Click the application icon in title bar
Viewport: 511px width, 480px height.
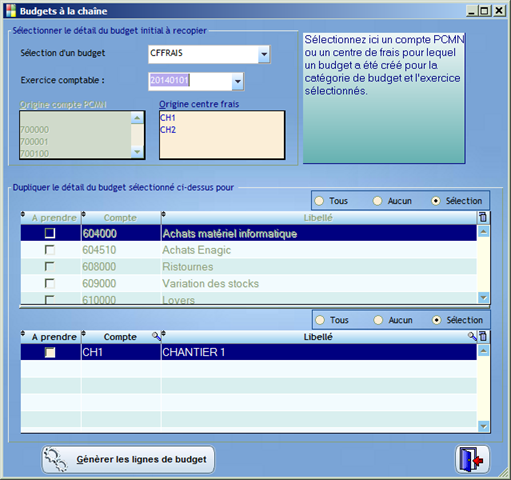[11, 11]
